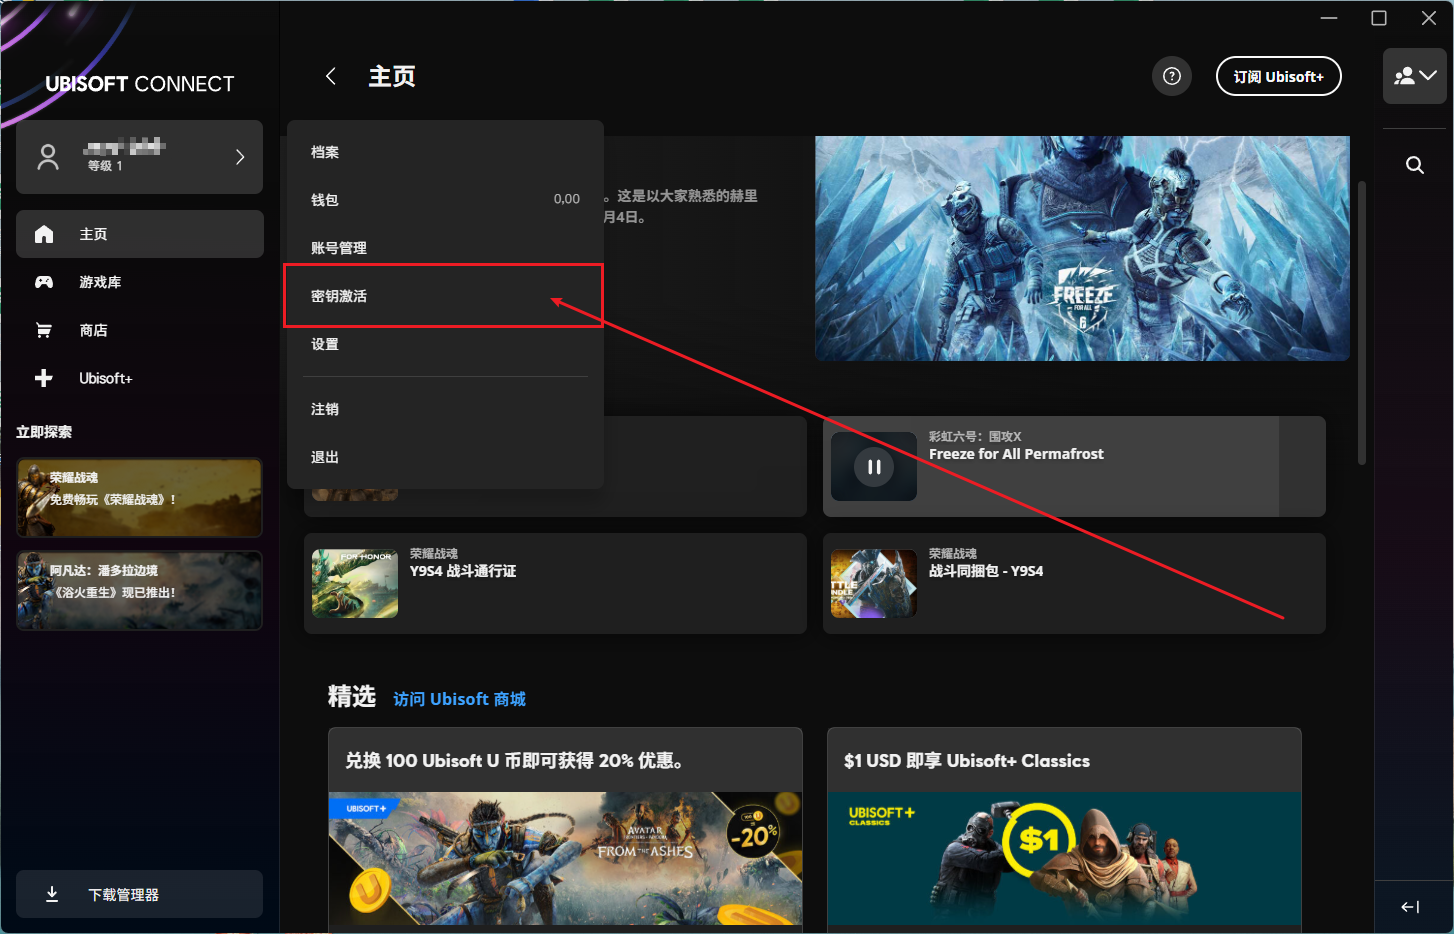This screenshot has width=1454, height=934.
Task: Collapse the right panel with arrow icon
Action: tap(1410, 907)
